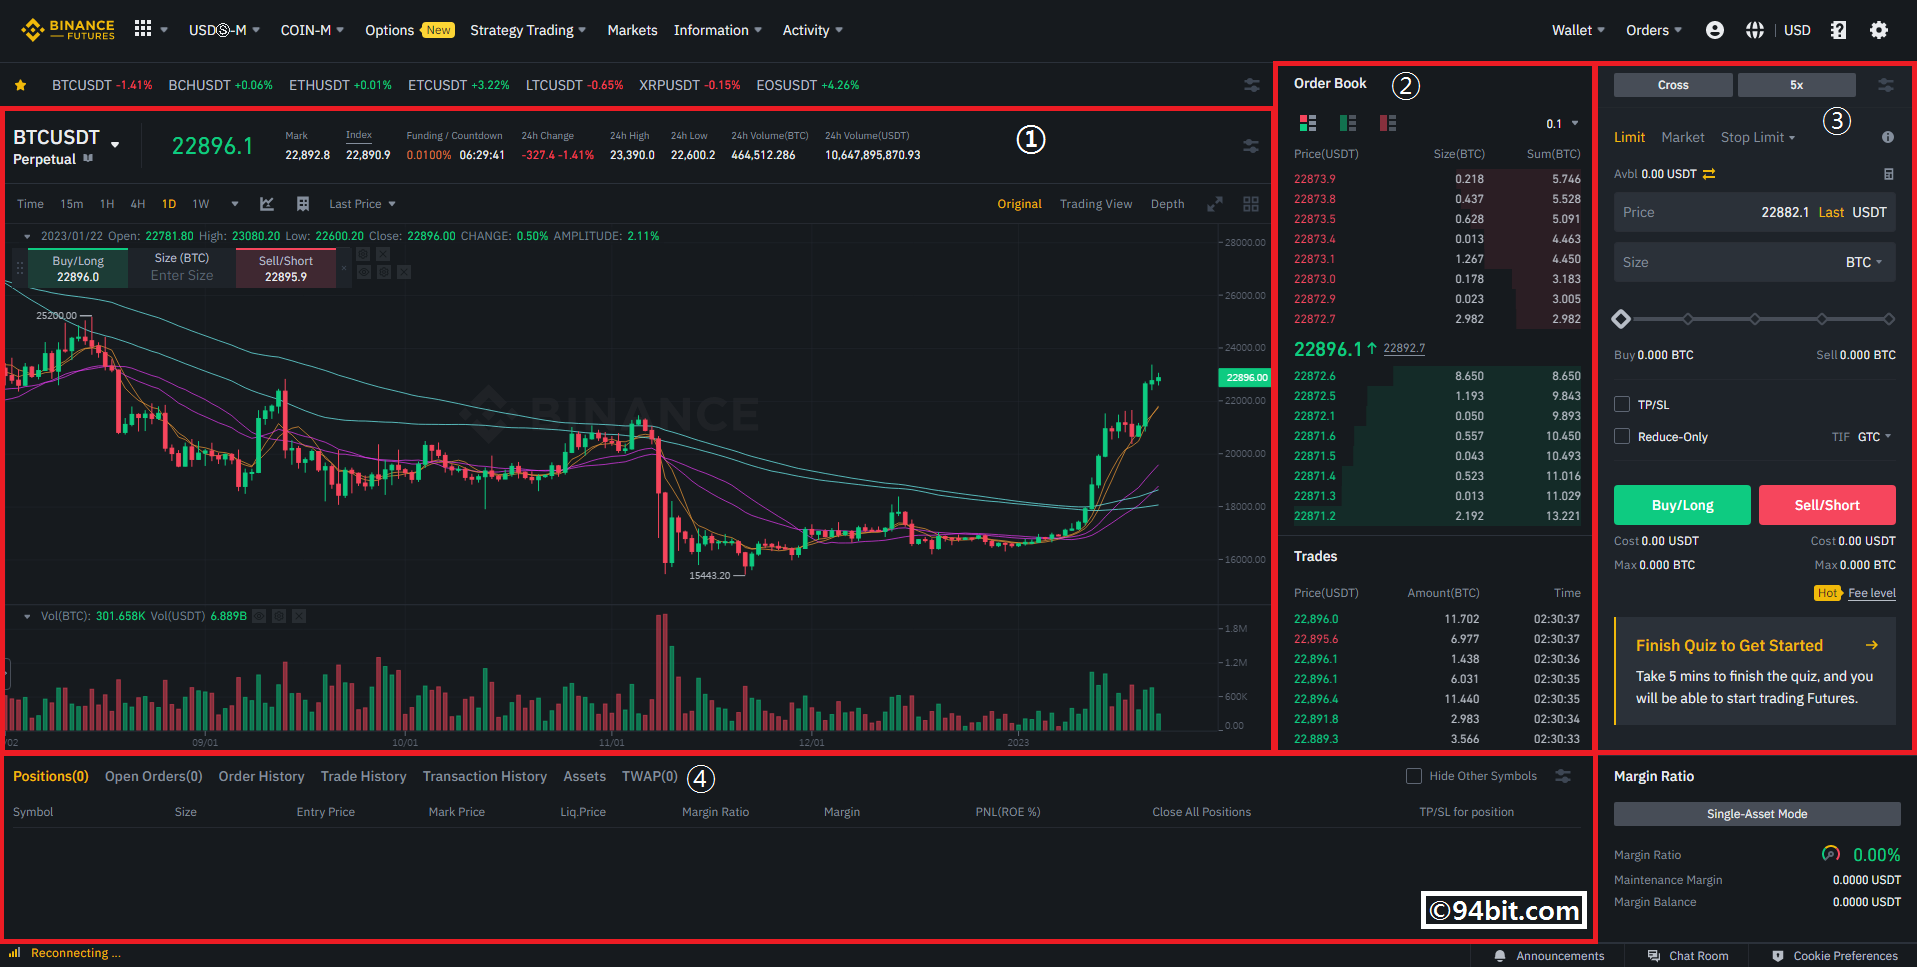Check Hide Other Symbols

tap(1413, 776)
